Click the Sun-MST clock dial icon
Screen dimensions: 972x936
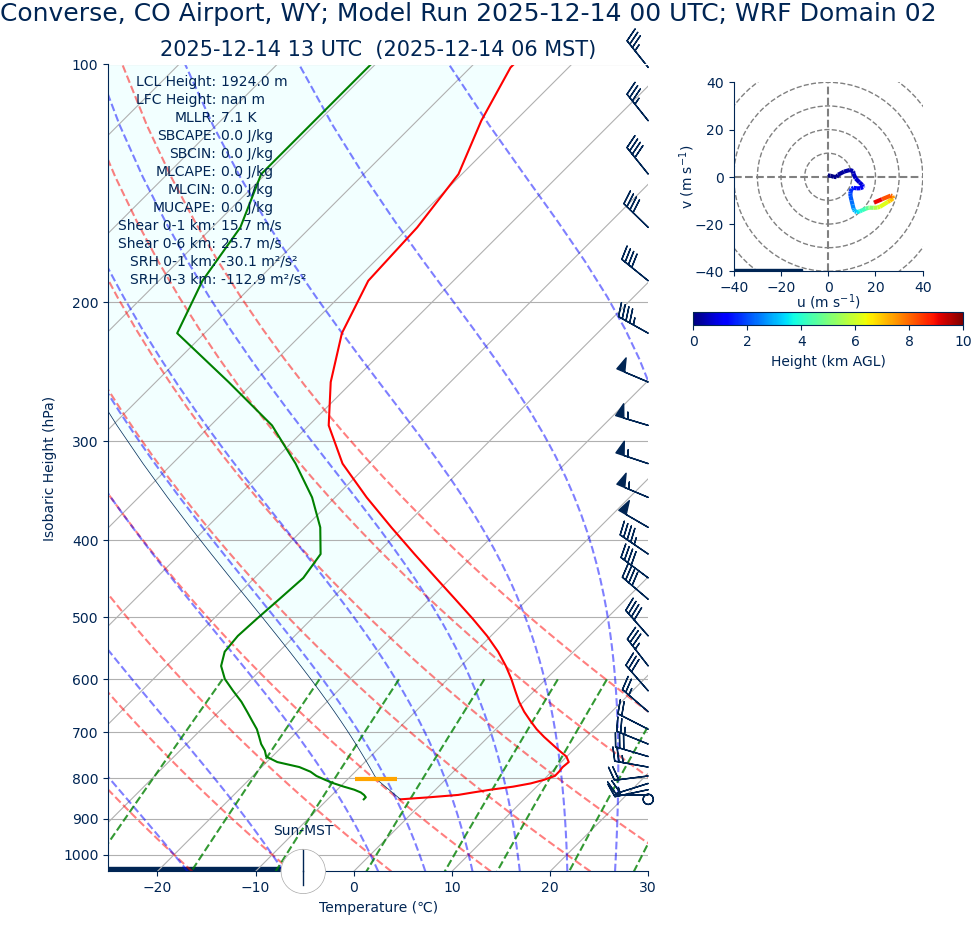point(303,871)
